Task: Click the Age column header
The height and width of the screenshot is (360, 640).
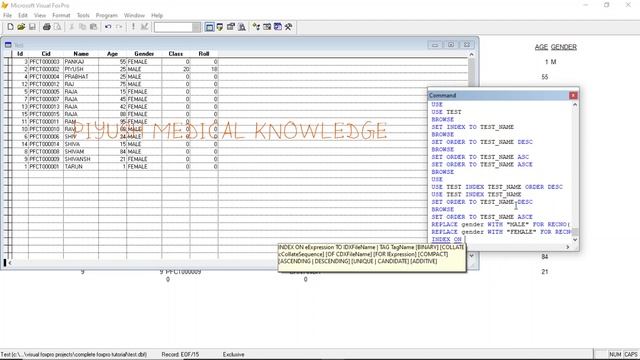Action: click(112, 54)
